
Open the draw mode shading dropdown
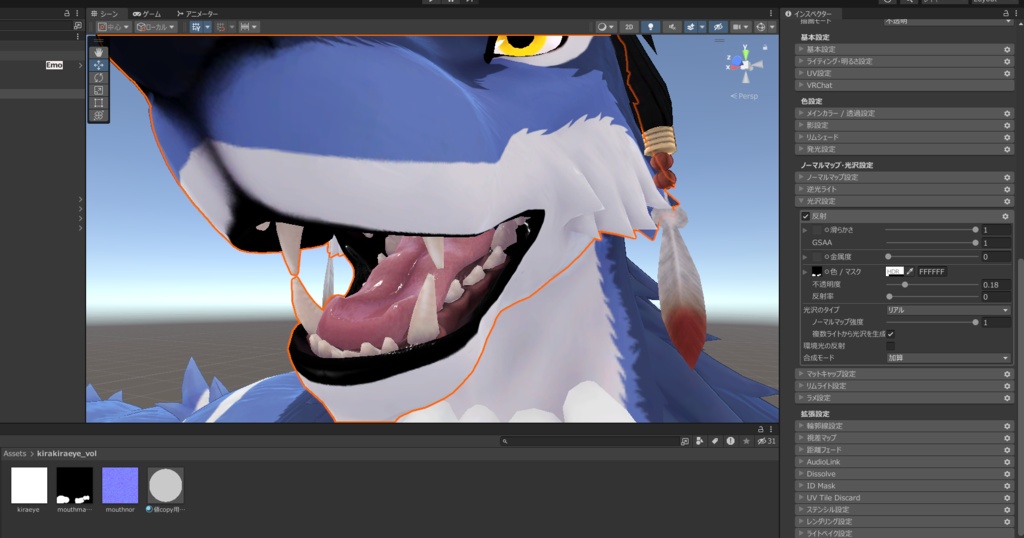tap(605, 27)
